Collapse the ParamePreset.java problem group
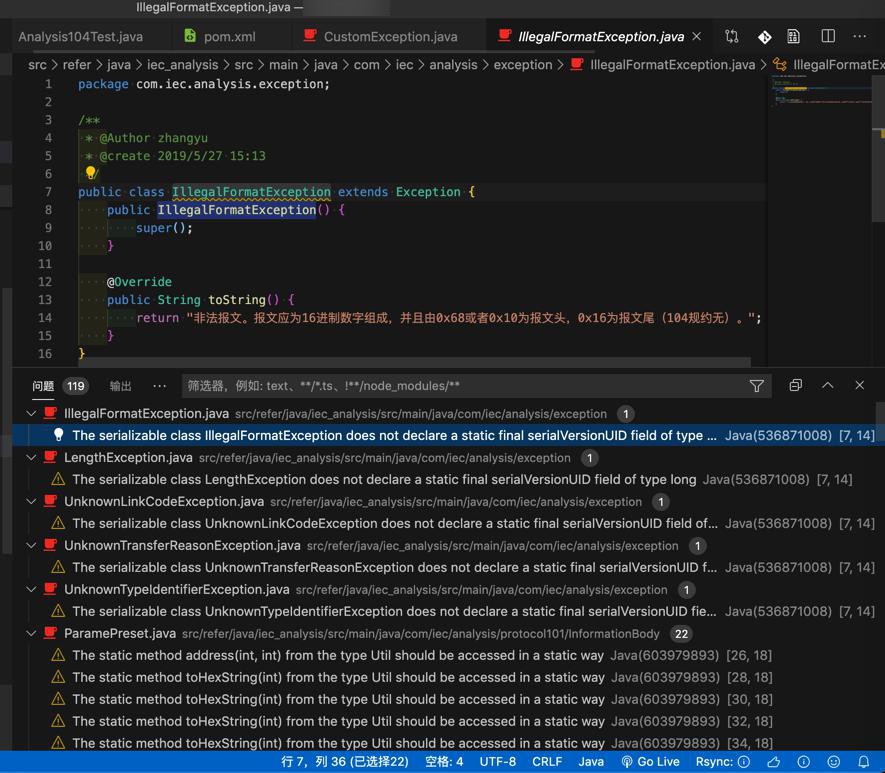The height and width of the screenshot is (773, 885). pos(31,634)
